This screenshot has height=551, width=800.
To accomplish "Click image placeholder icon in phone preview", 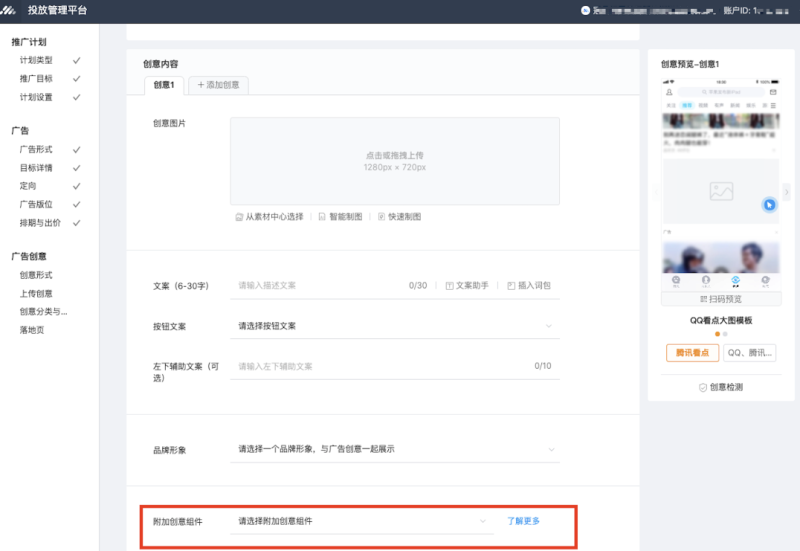I will pos(721,191).
